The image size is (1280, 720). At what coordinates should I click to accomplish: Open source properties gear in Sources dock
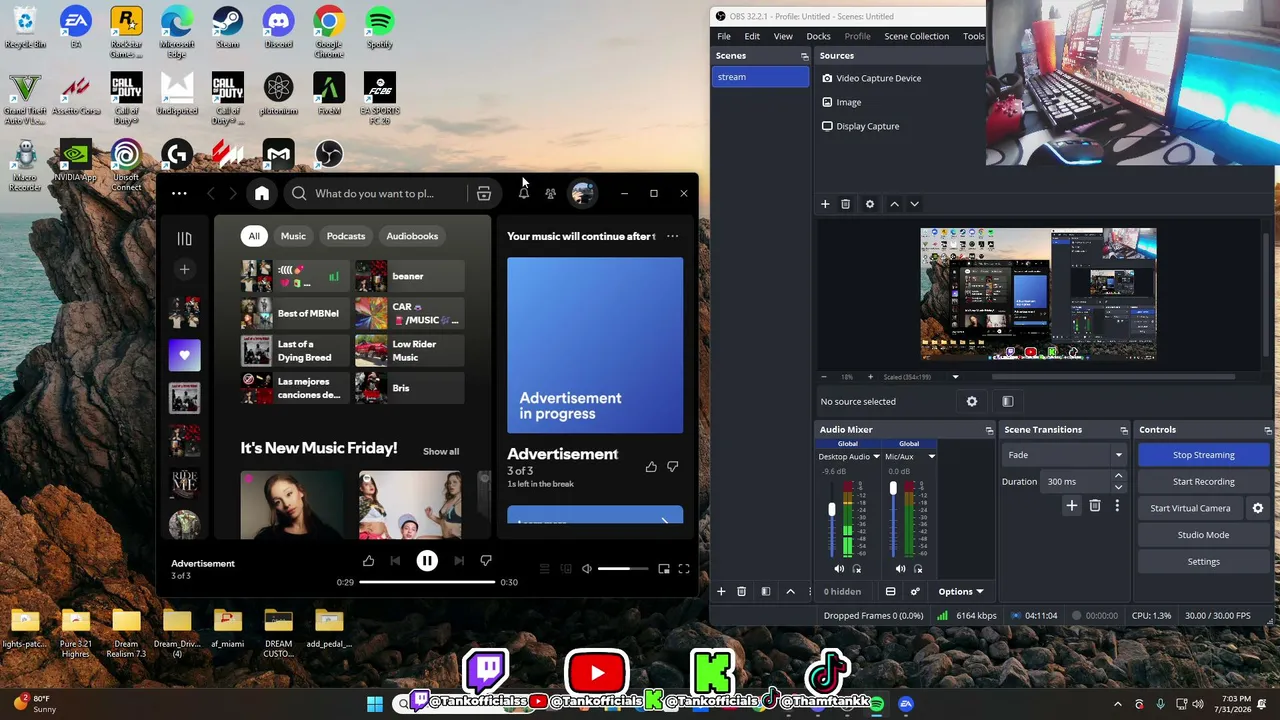870,204
